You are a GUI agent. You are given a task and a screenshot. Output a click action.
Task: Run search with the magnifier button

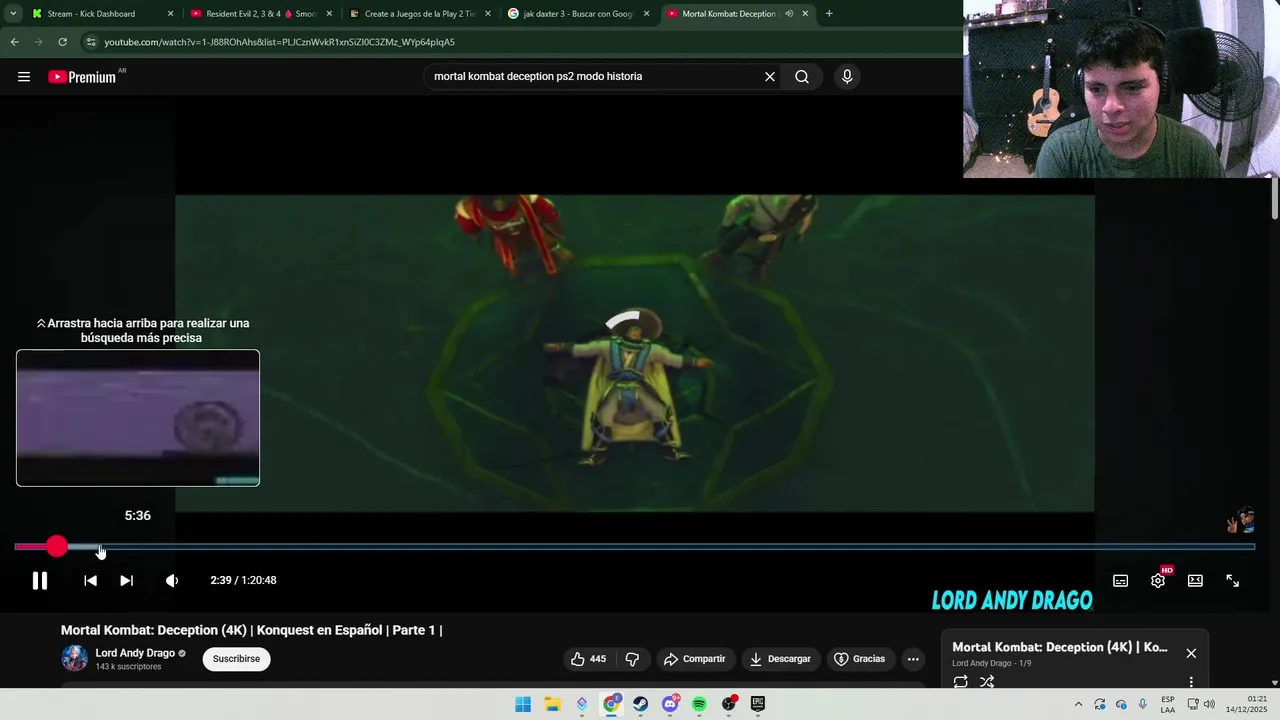point(802,77)
